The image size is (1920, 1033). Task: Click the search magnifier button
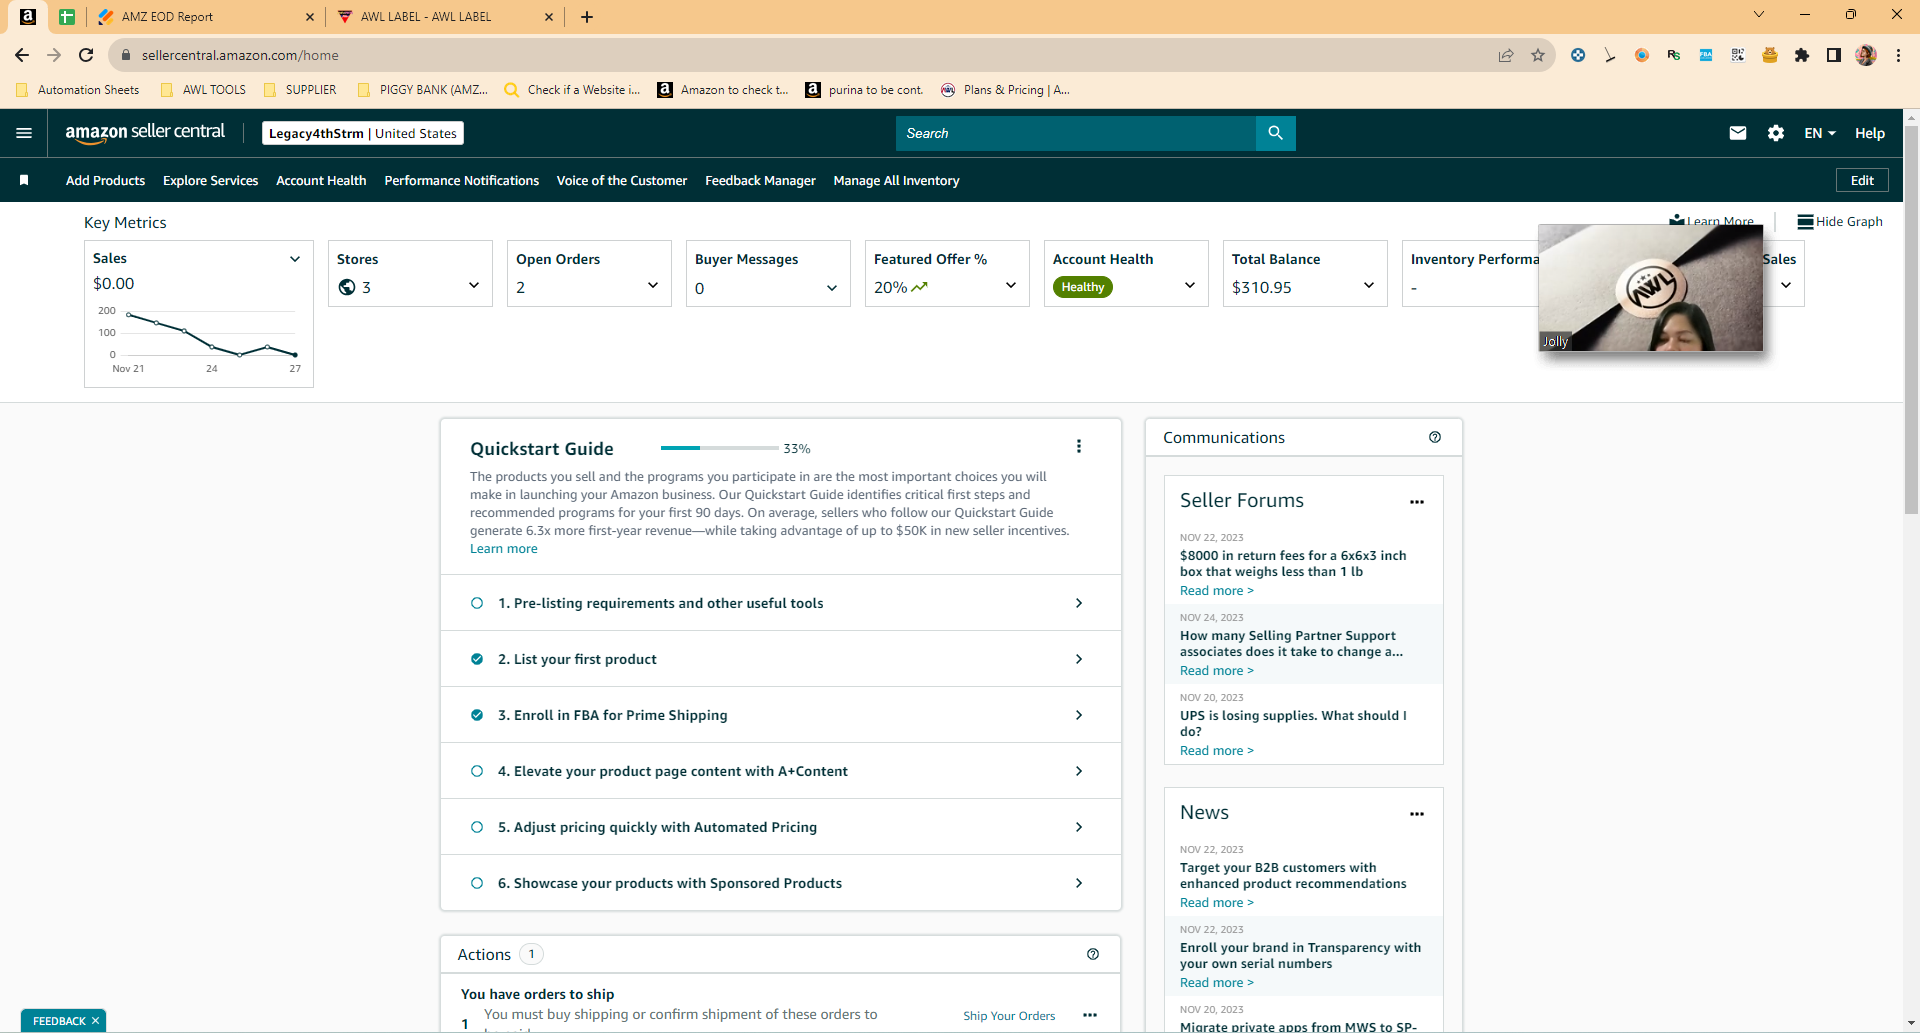pyautogui.click(x=1275, y=133)
